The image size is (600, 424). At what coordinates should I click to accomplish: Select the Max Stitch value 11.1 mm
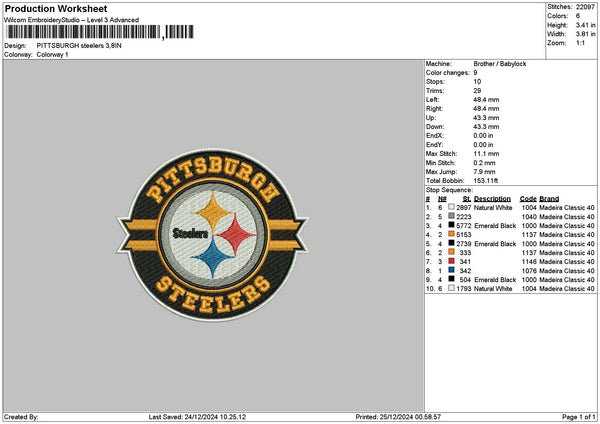486,154
